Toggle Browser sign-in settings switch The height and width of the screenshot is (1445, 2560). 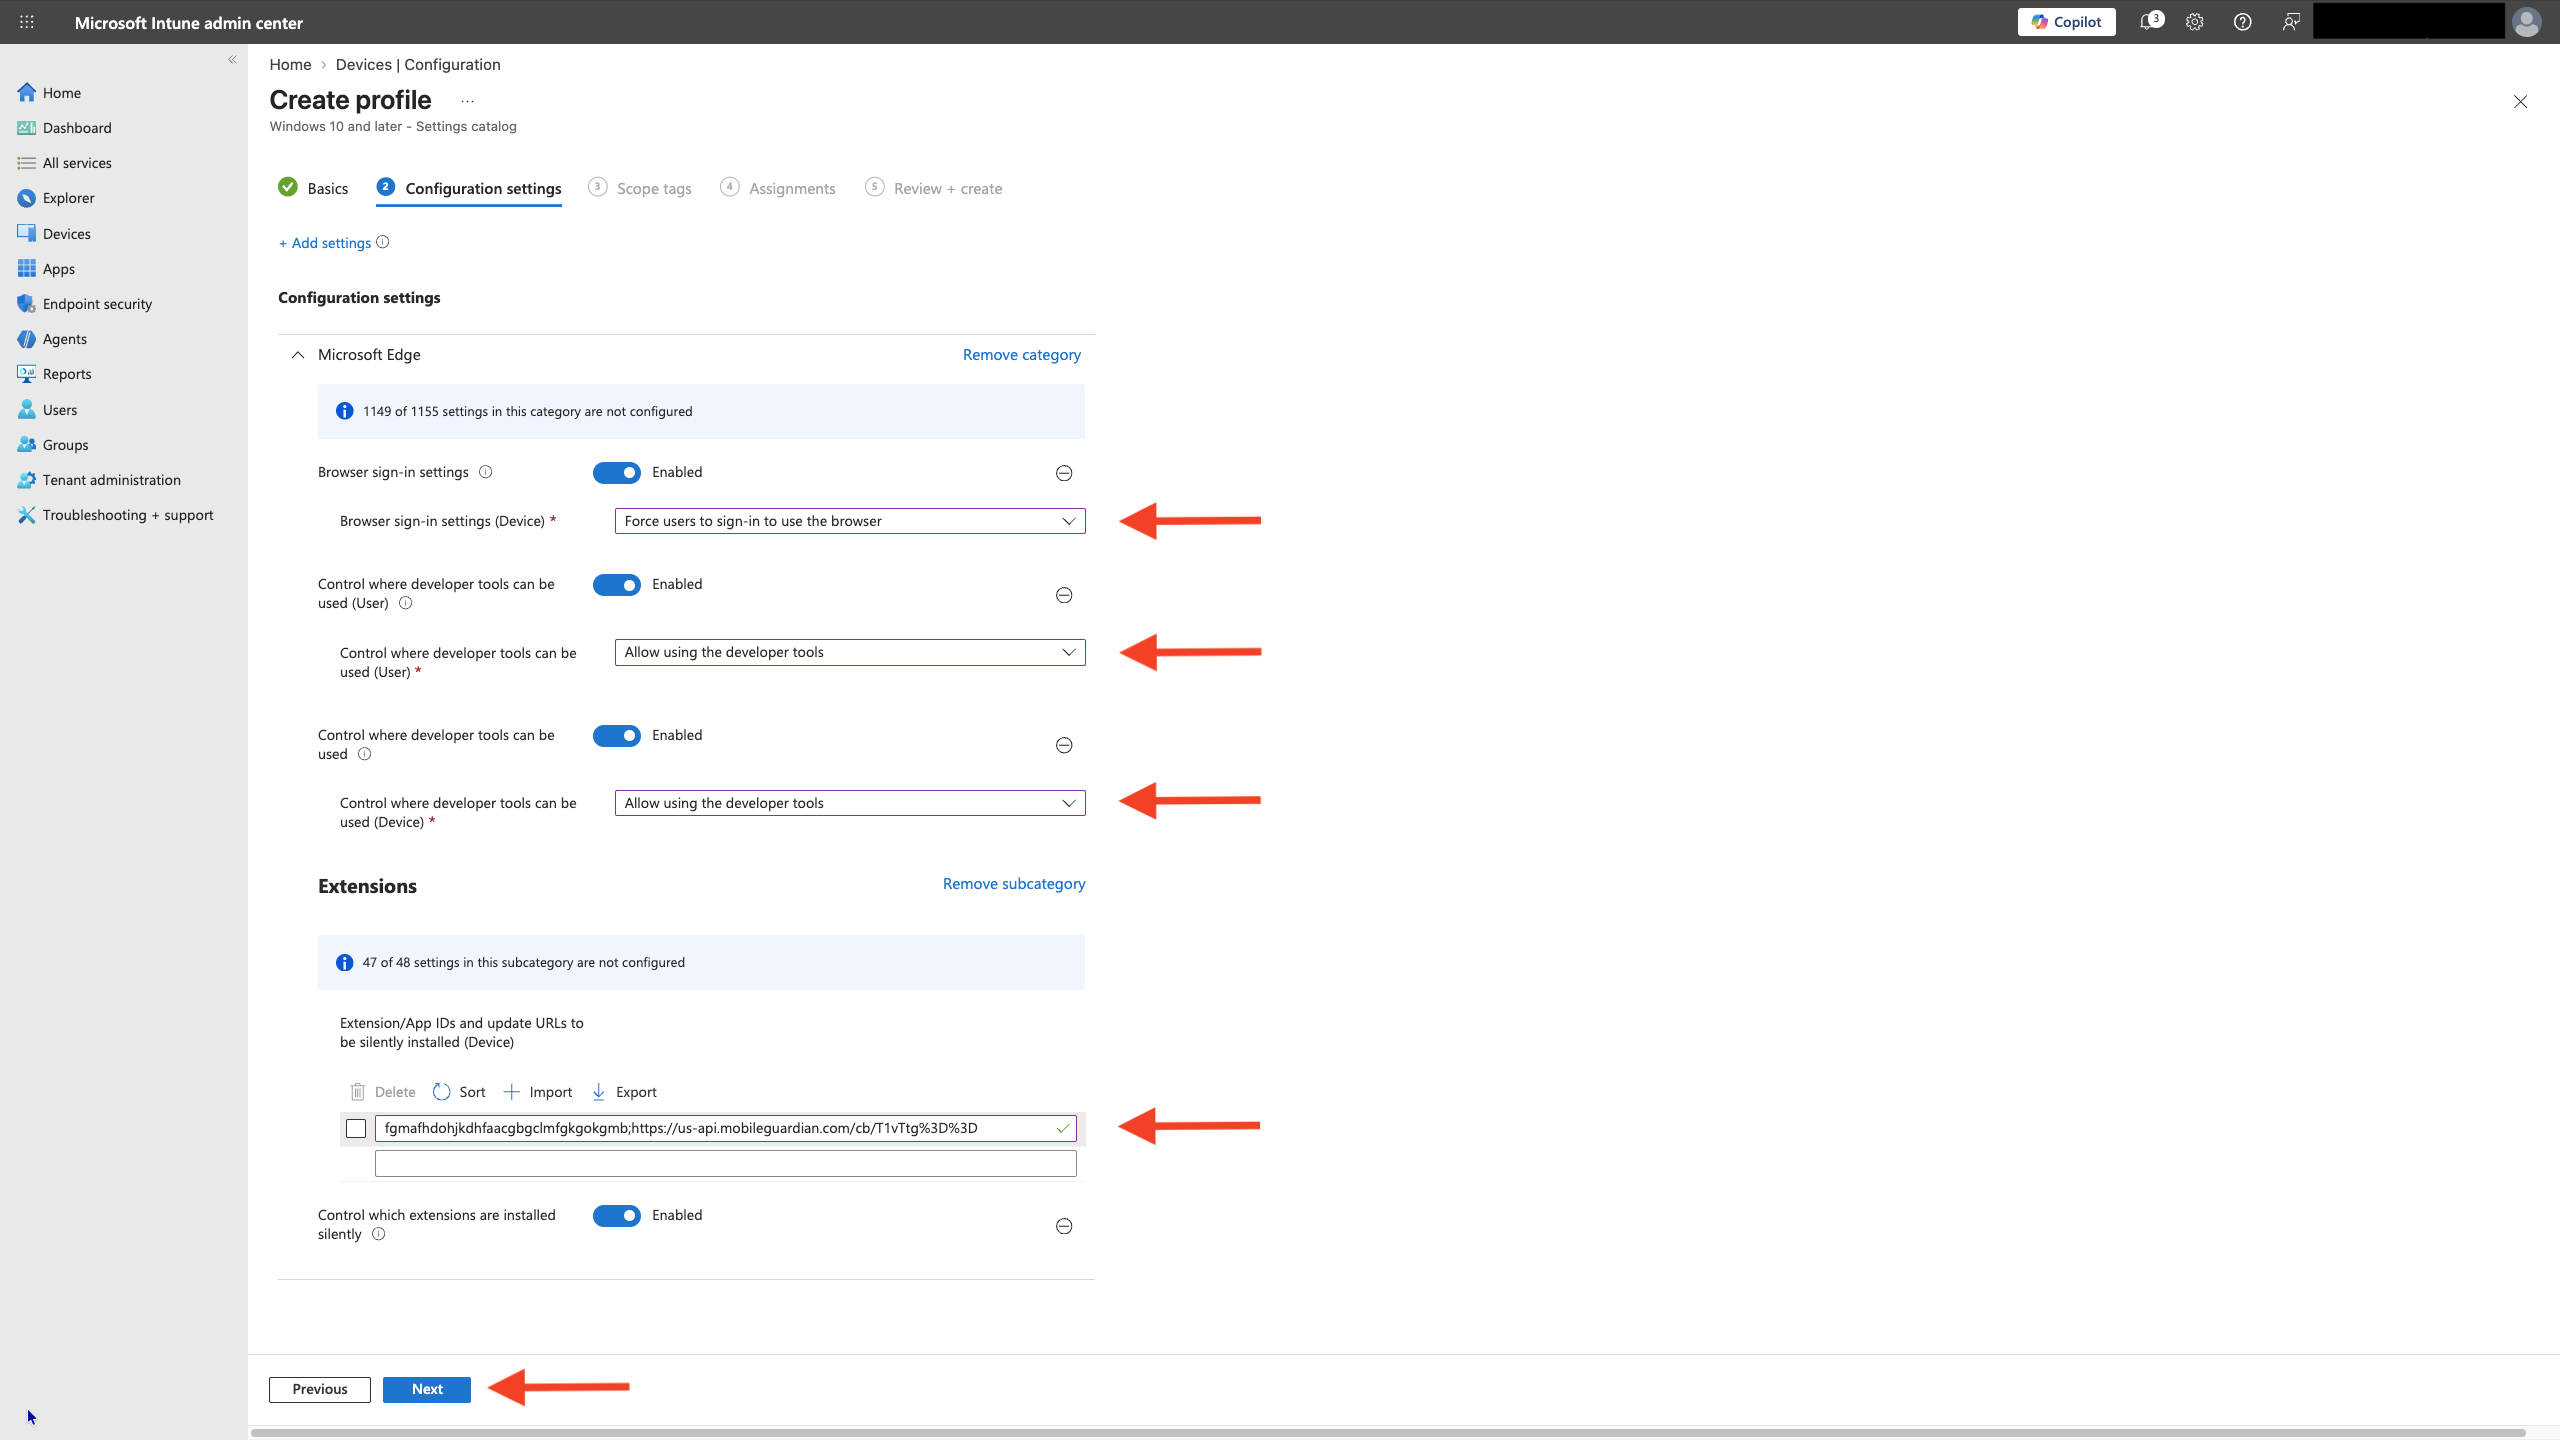(x=617, y=473)
